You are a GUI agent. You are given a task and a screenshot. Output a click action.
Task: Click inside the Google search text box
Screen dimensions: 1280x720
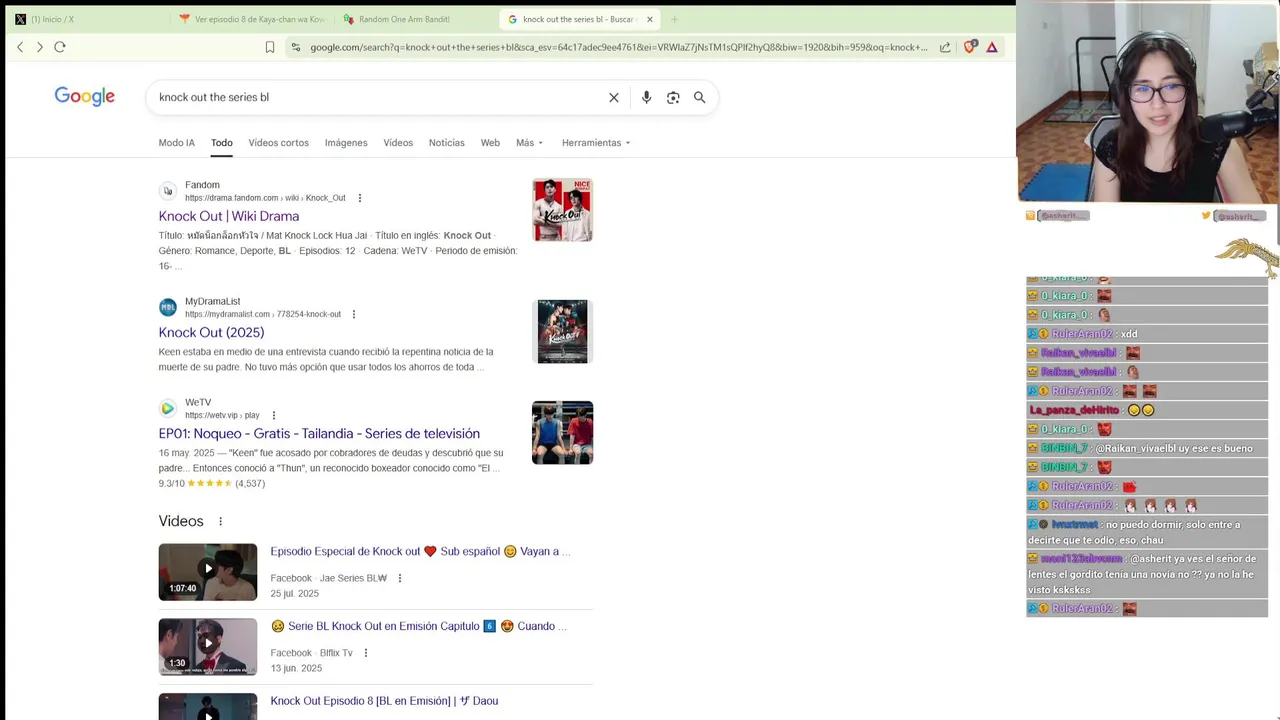(380, 97)
